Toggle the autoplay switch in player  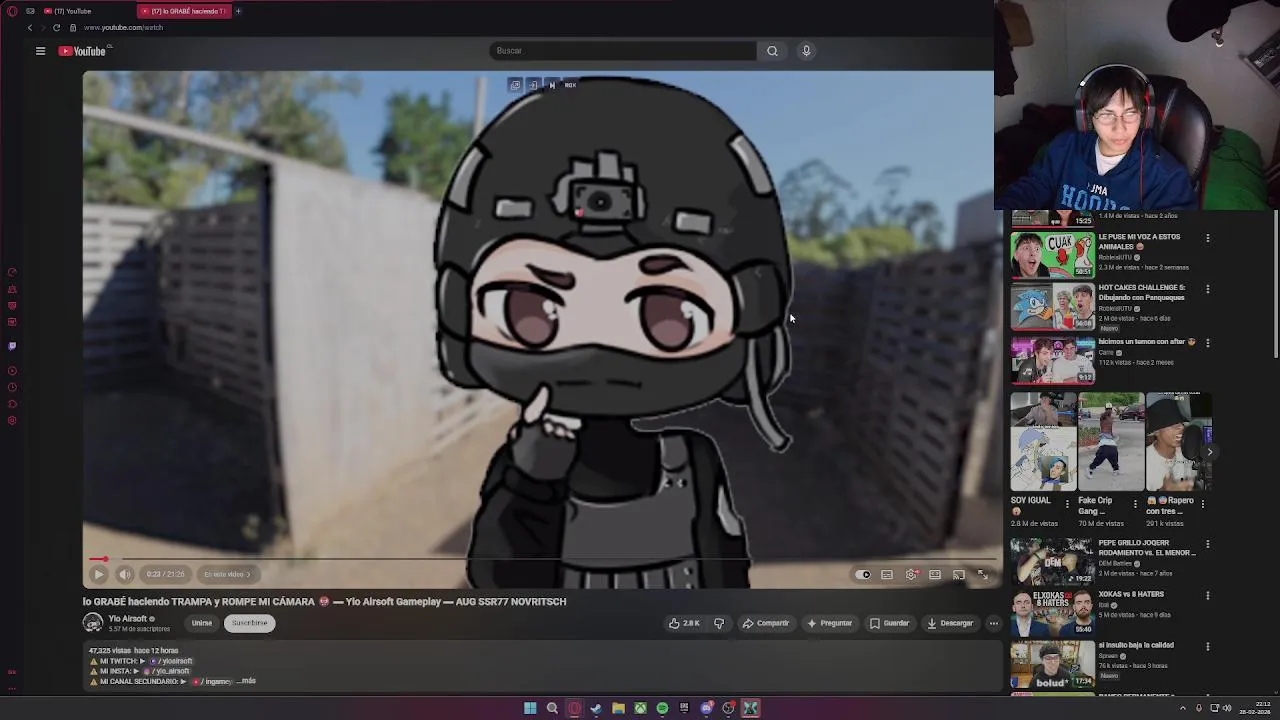(863, 575)
